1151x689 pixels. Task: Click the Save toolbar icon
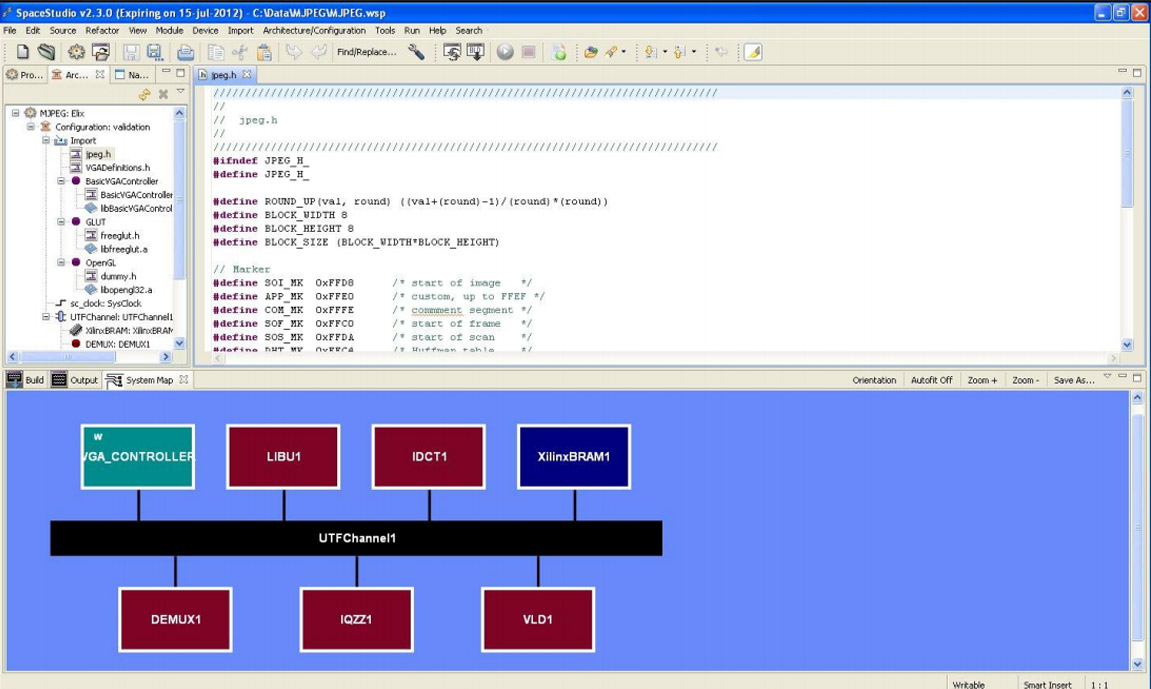point(130,52)
